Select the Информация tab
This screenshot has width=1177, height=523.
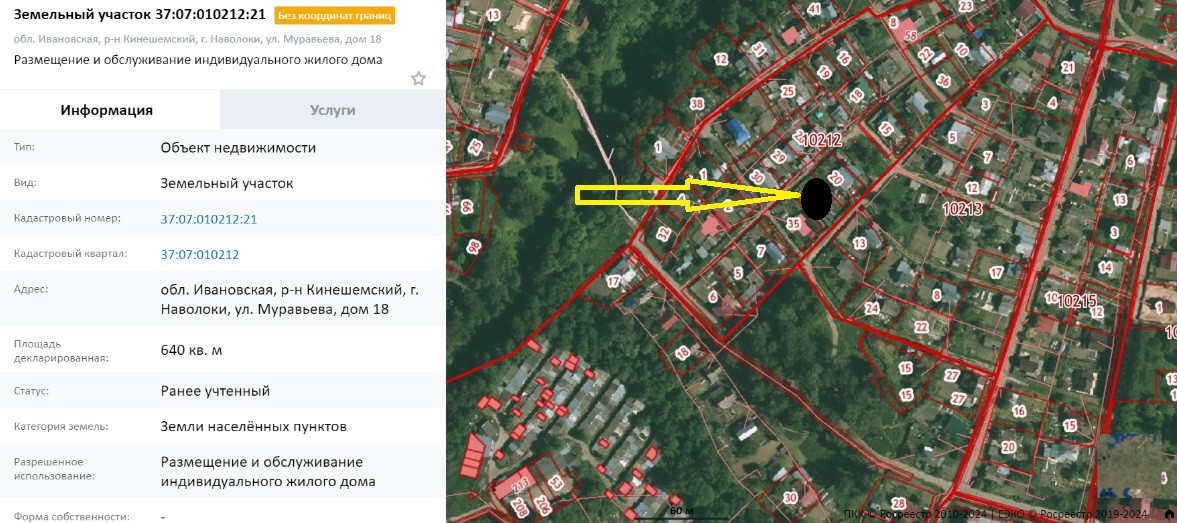(107, 110)
